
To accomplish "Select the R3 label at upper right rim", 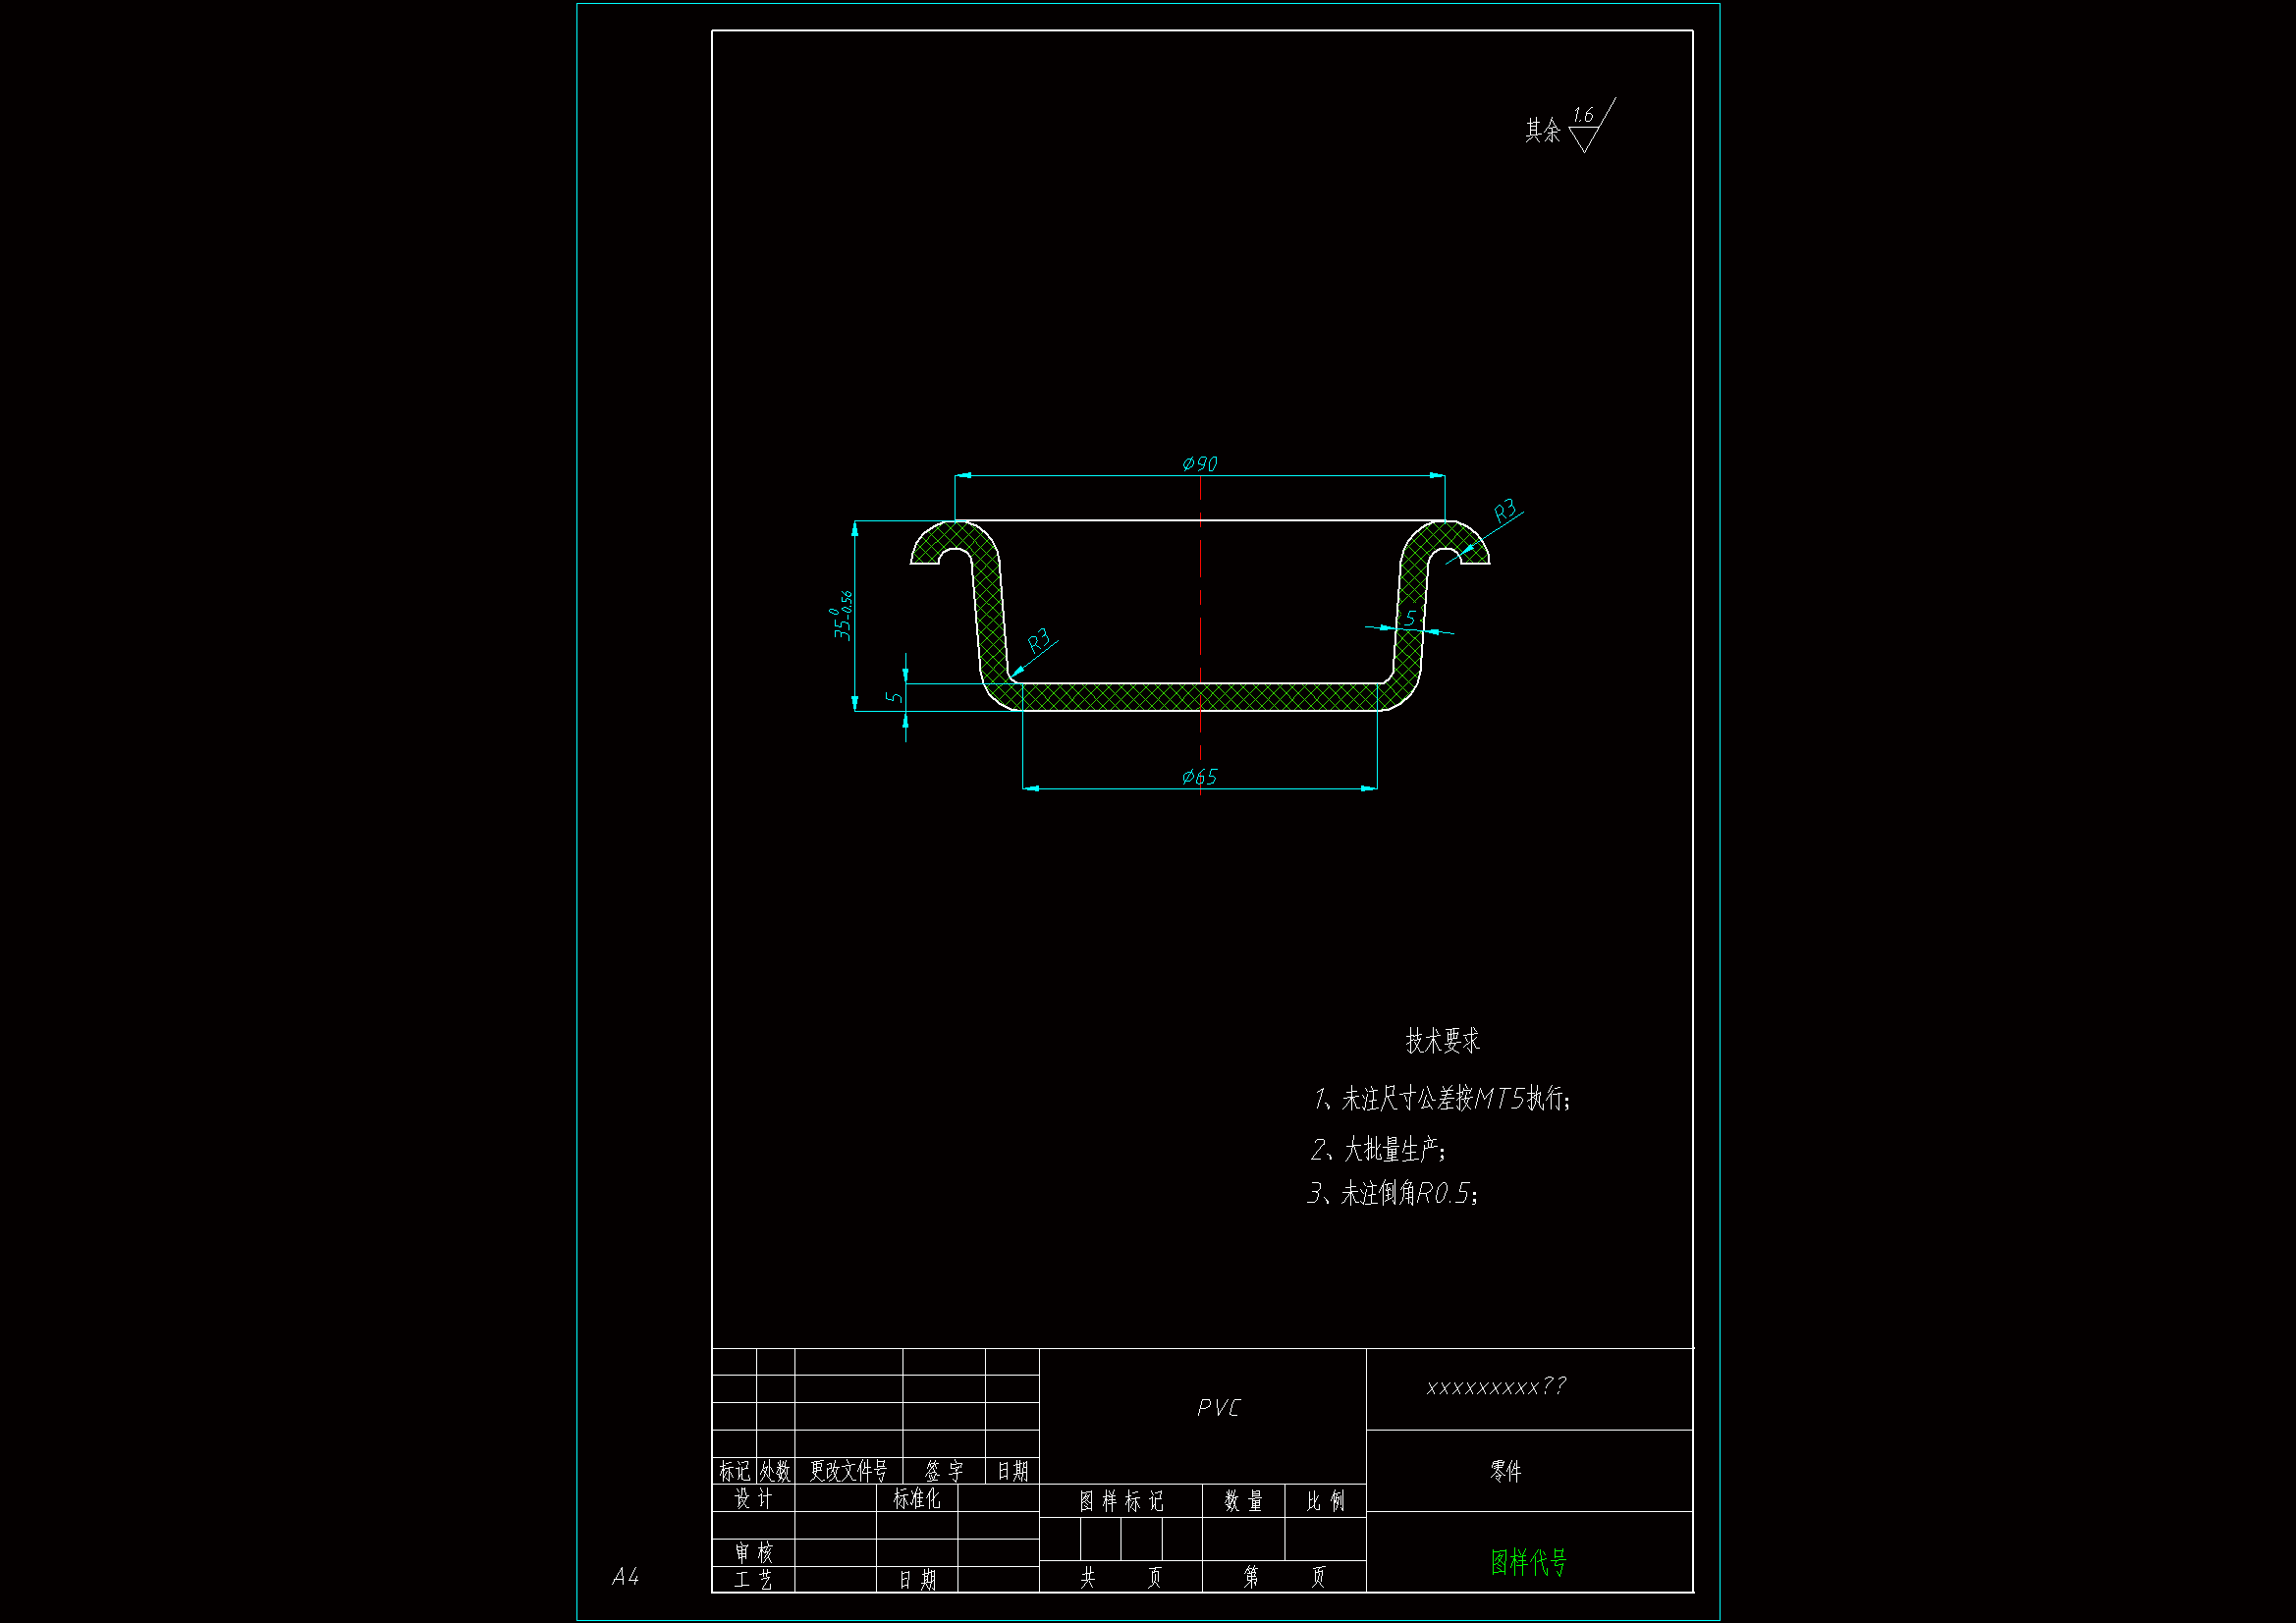I will coord(1504,512).
